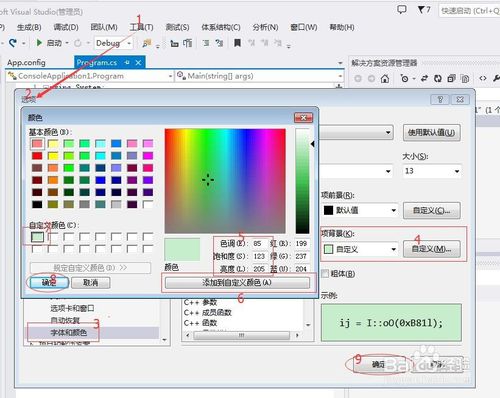Select pure red basic color swatch
The height and width of the screenshot is (398, 500).
37,156
